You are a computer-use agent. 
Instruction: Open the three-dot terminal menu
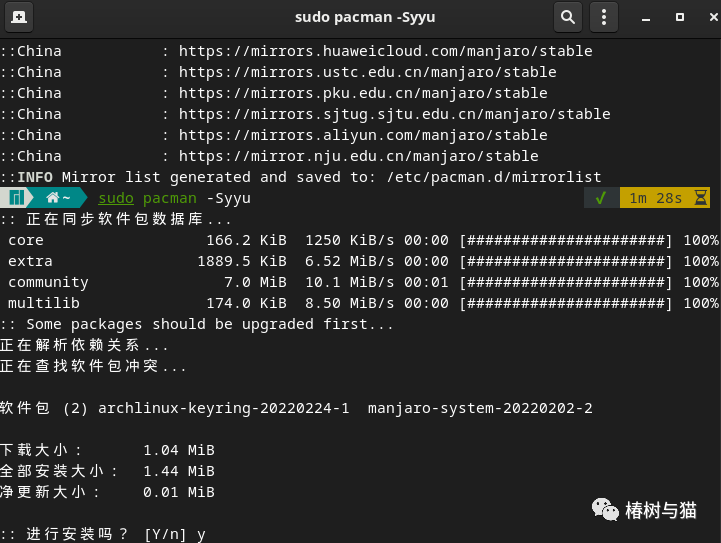[604, 17]
